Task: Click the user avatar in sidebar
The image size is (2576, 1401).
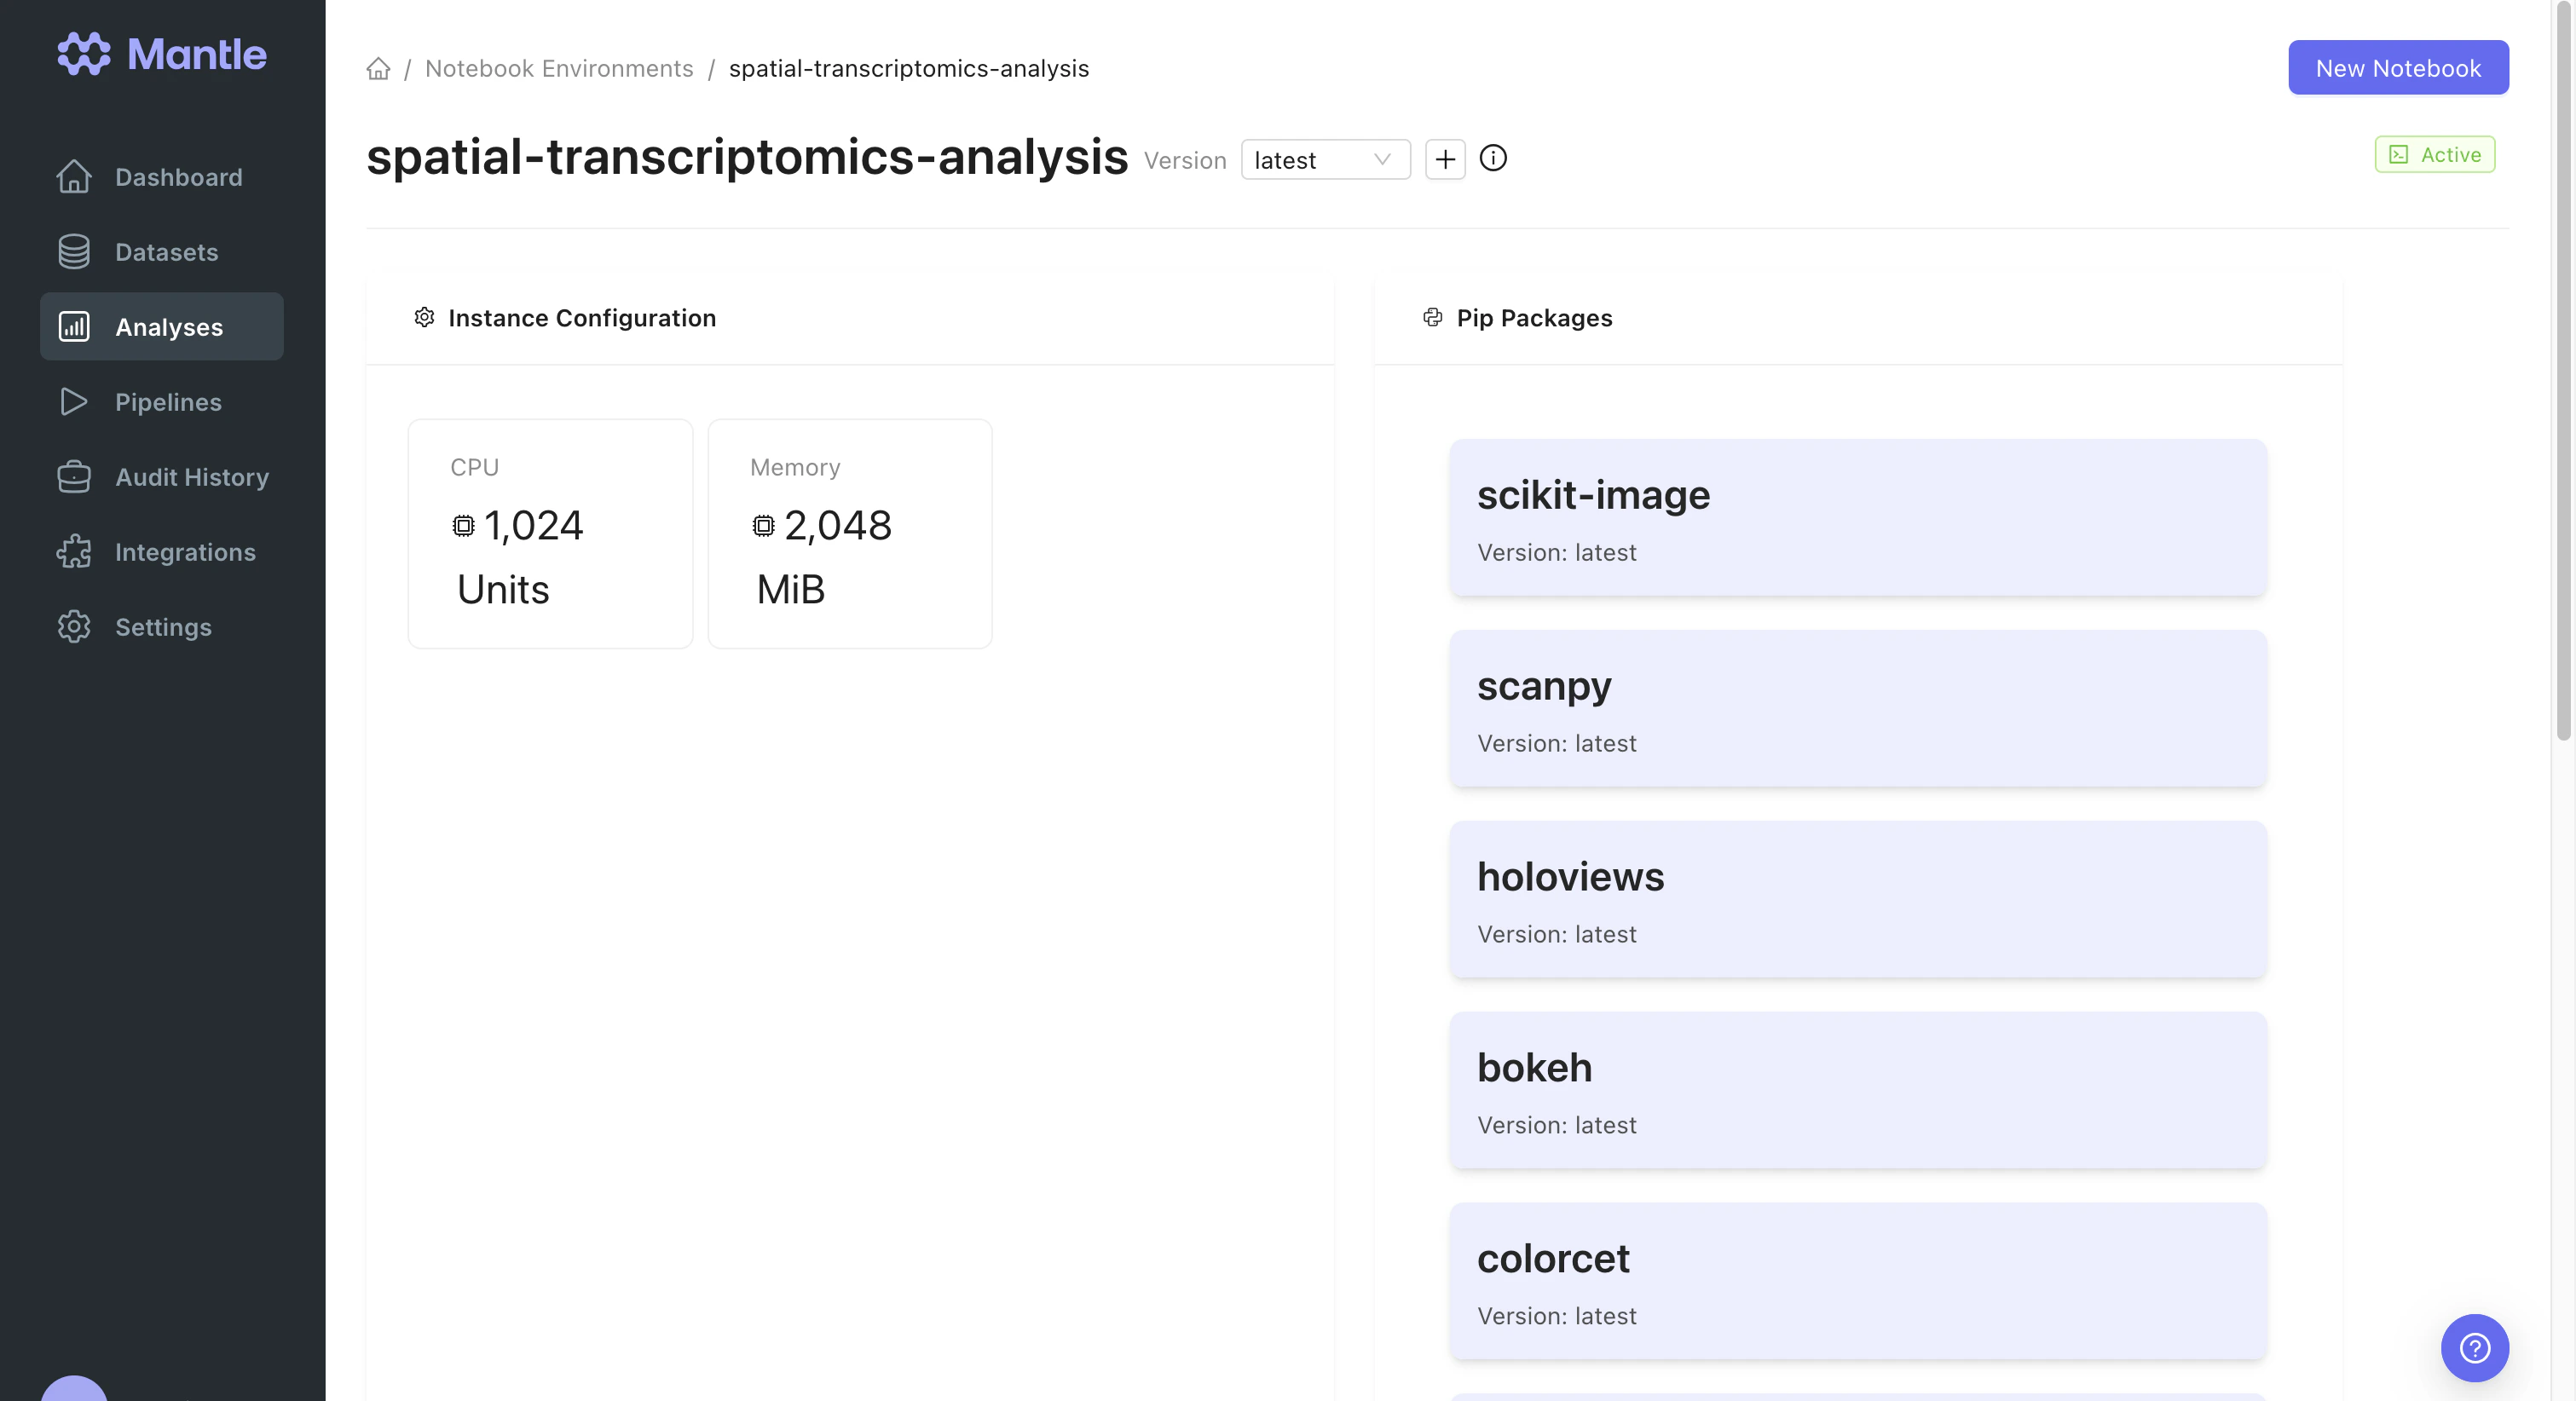Action: pos(74,1390)
